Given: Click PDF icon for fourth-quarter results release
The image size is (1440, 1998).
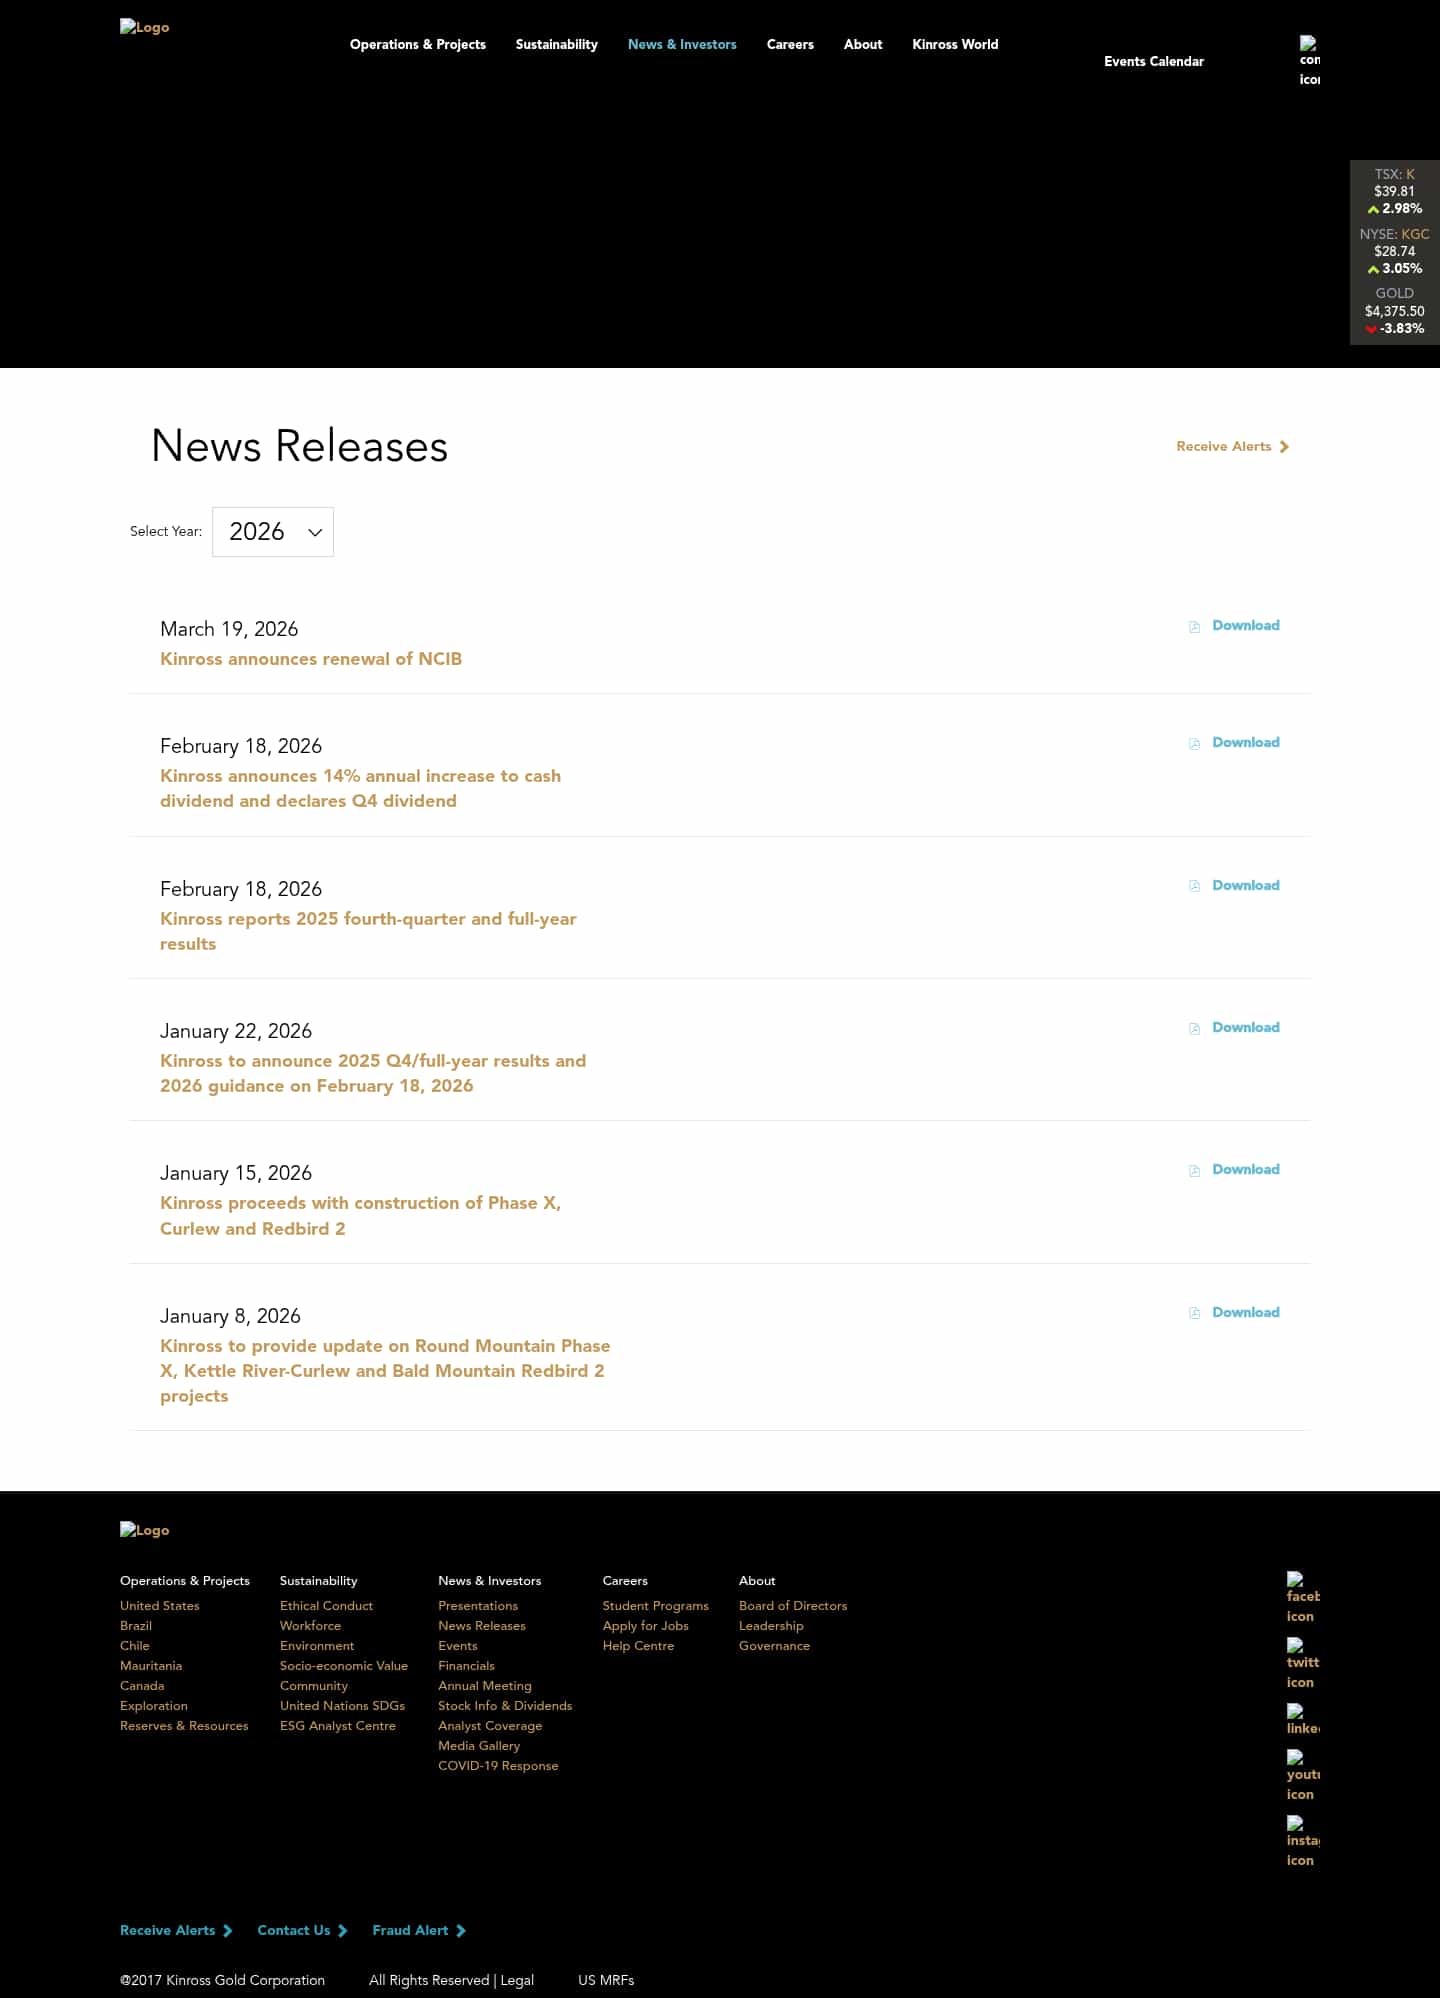Looking at the screenshot, I should [x=1194, y=886].
